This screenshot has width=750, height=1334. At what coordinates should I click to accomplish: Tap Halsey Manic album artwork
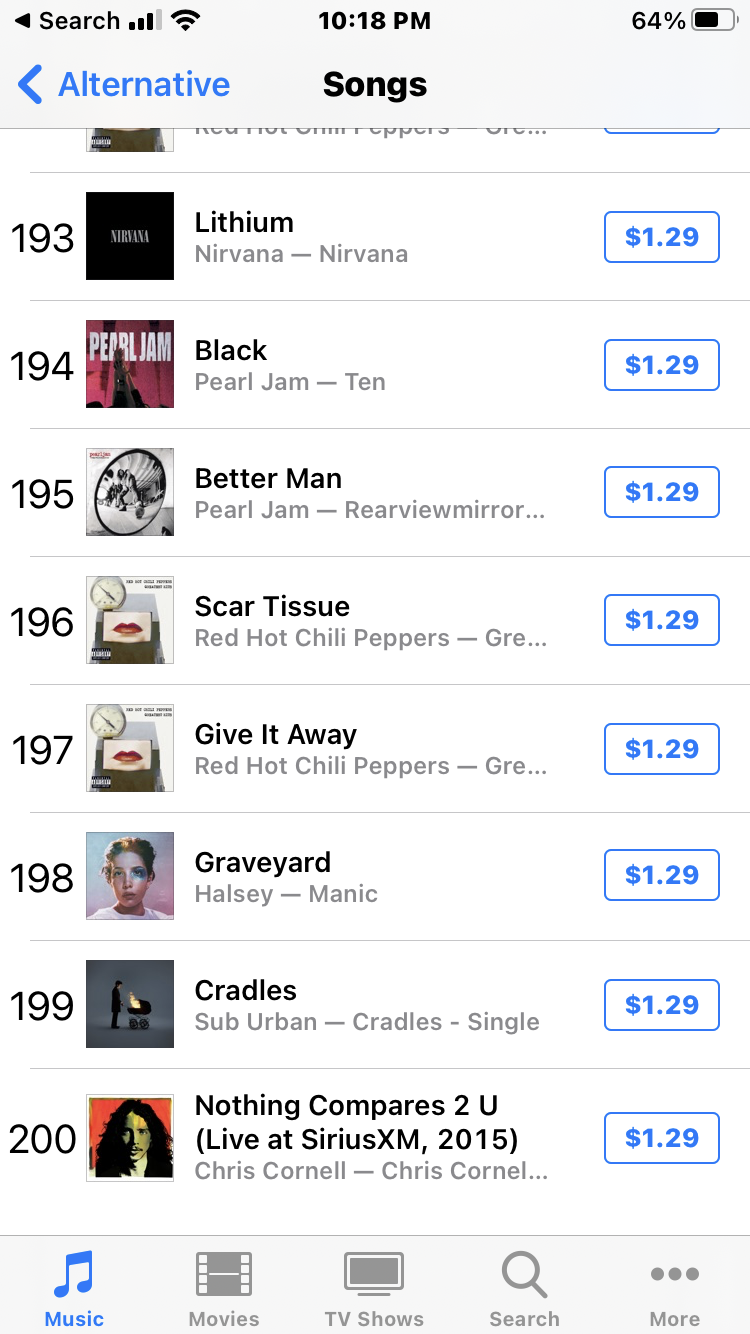coord(130,876)
